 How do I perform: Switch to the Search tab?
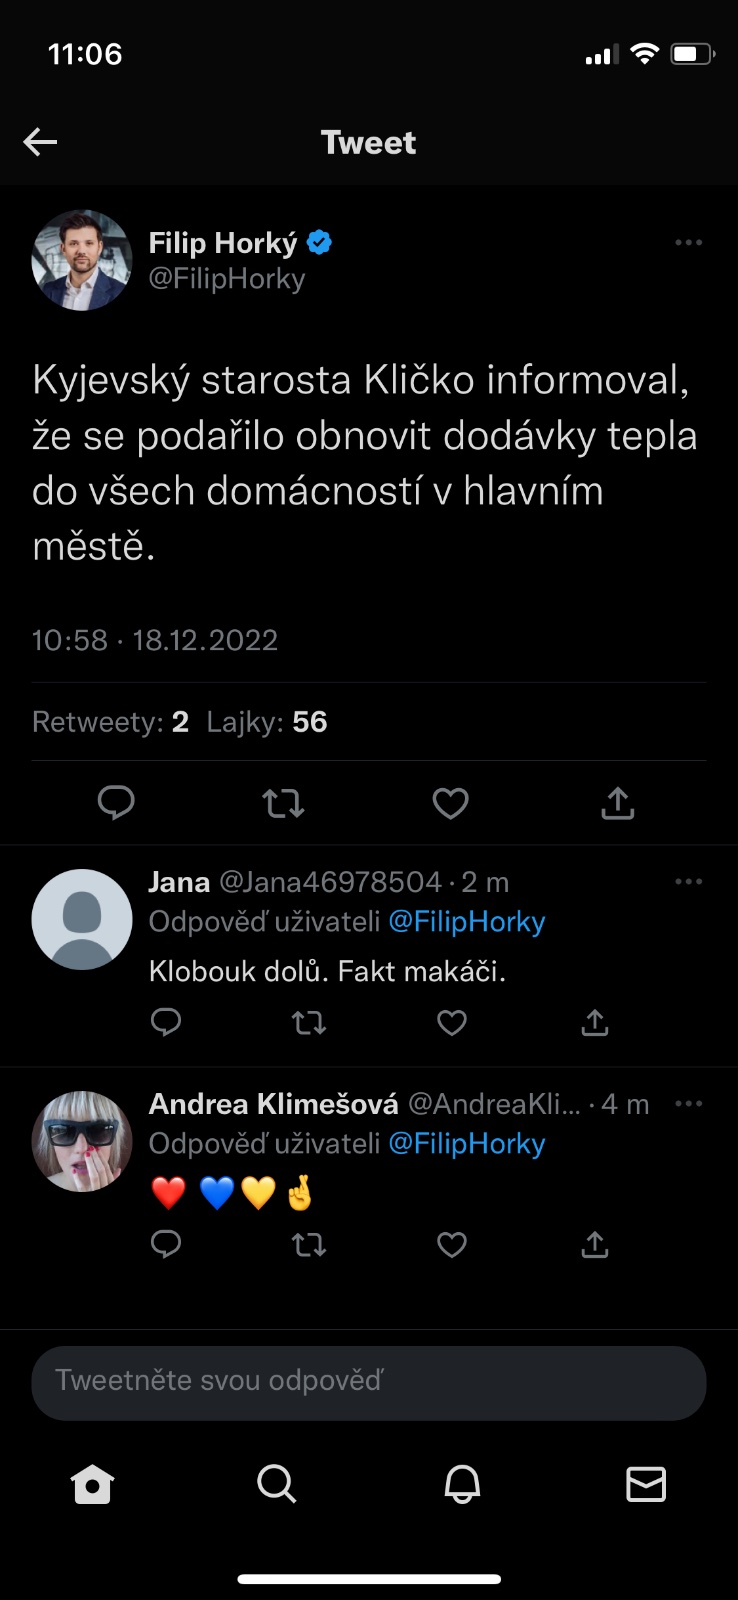(x=276, y=1485)
